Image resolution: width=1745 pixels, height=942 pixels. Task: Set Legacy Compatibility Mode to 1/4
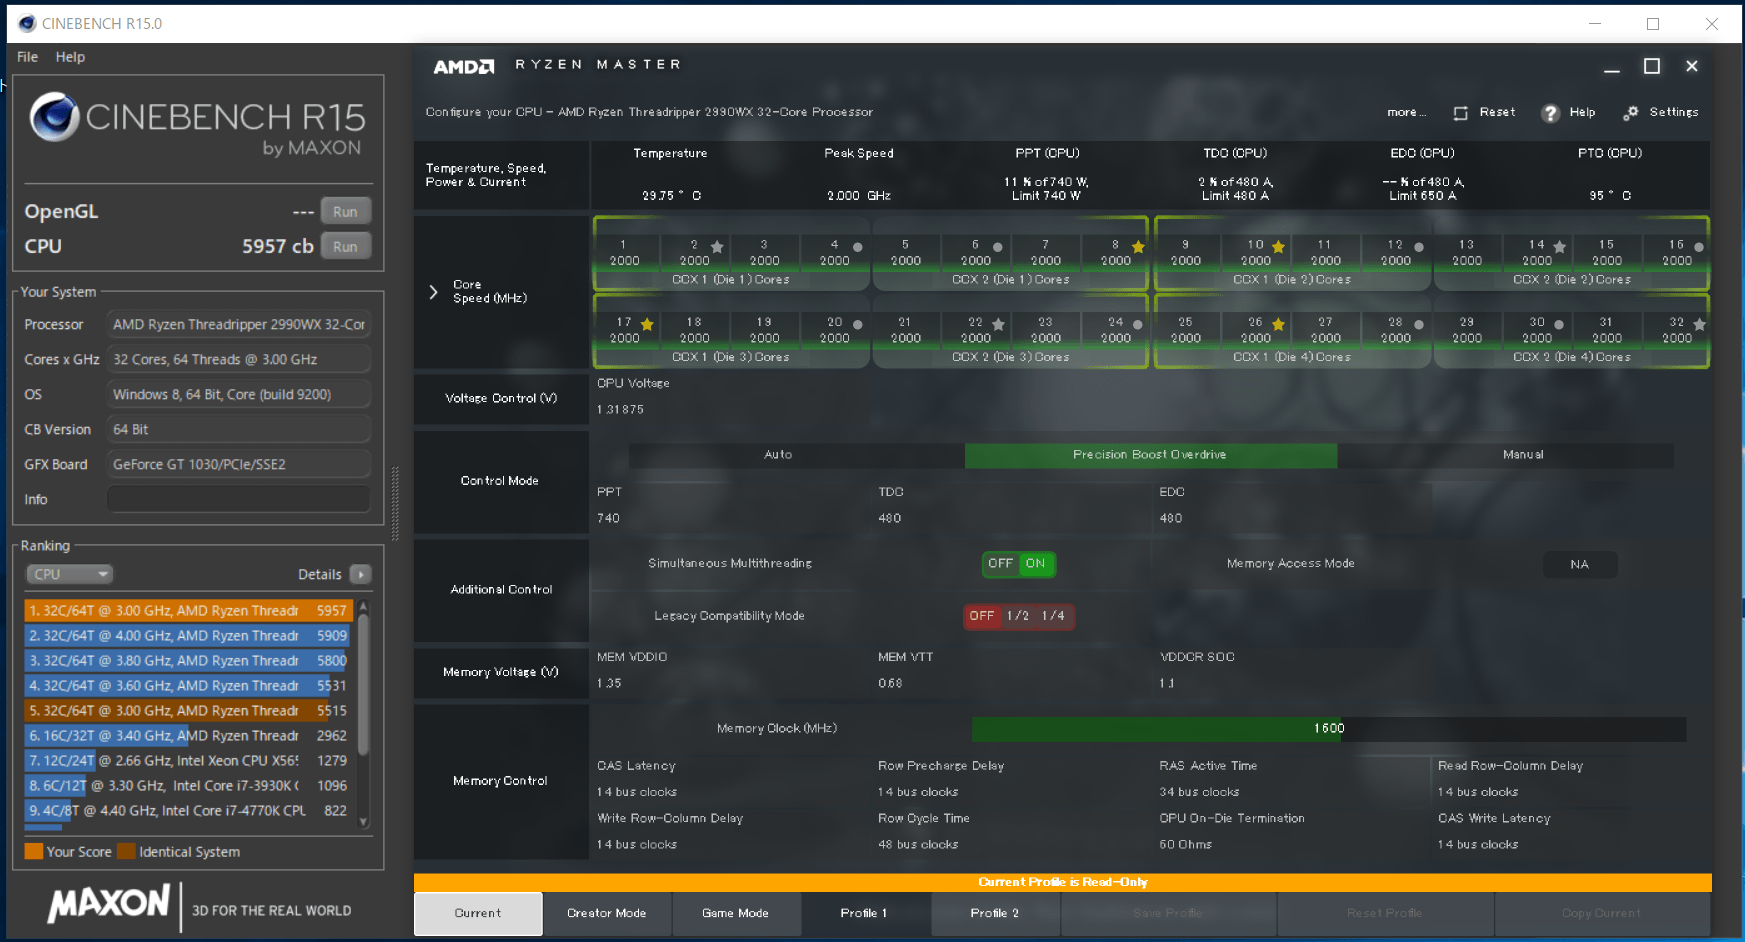1053,616
